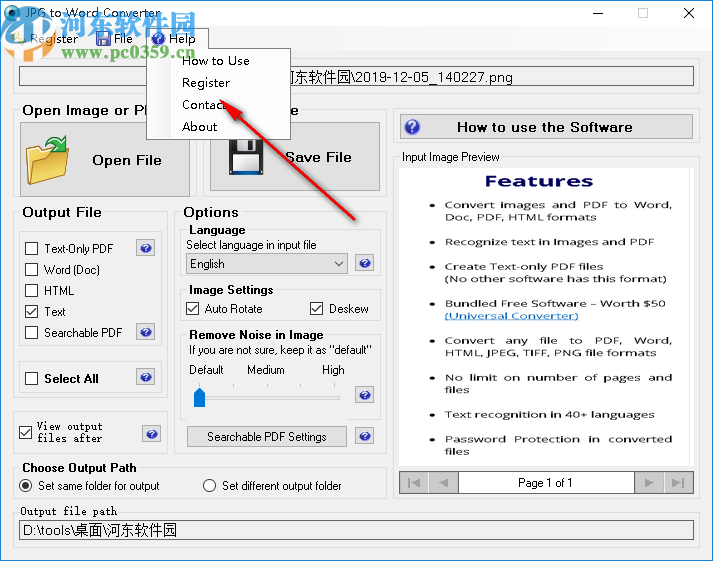Click help icon beside noise slider
Screen dimensions: 713x561
point(365,395)
